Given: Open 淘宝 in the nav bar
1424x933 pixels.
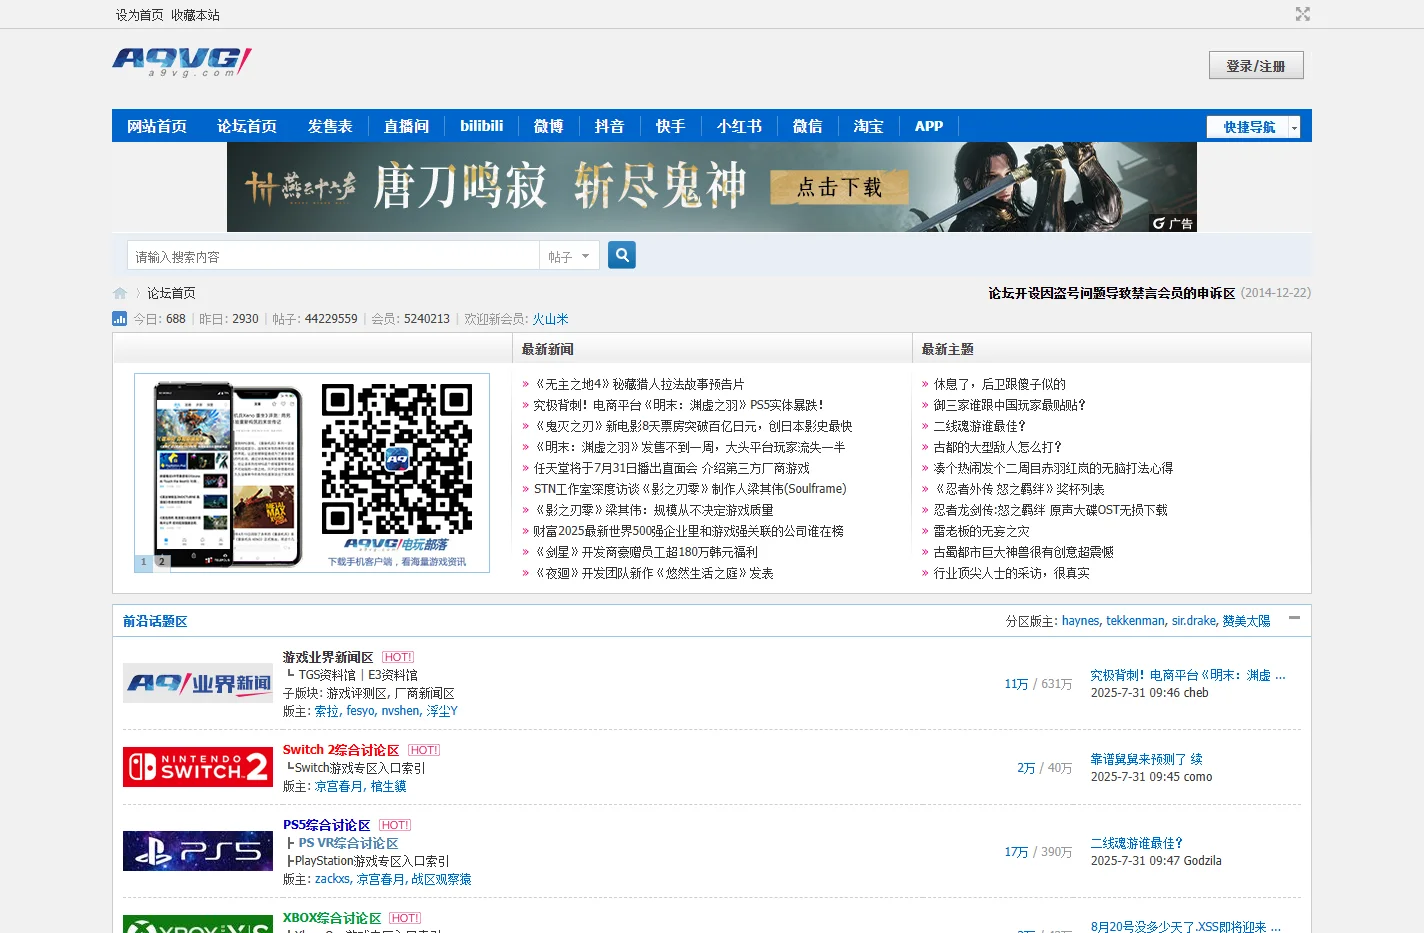Looking at the screenshot, I should [x=868, y=126].
